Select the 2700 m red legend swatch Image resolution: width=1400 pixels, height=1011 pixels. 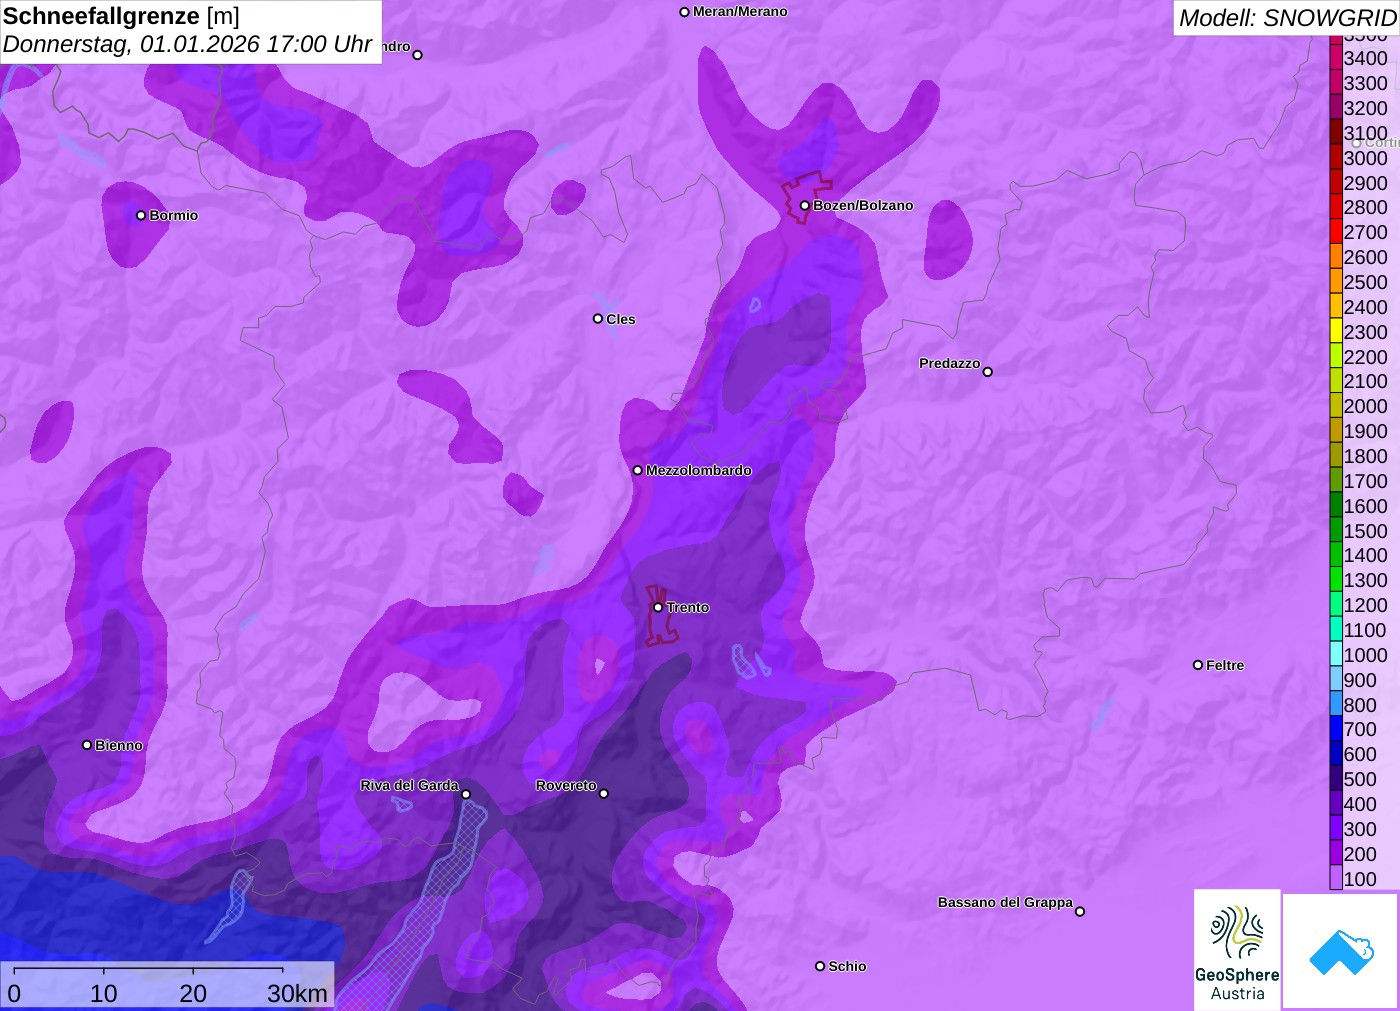tap(1336, 232)
